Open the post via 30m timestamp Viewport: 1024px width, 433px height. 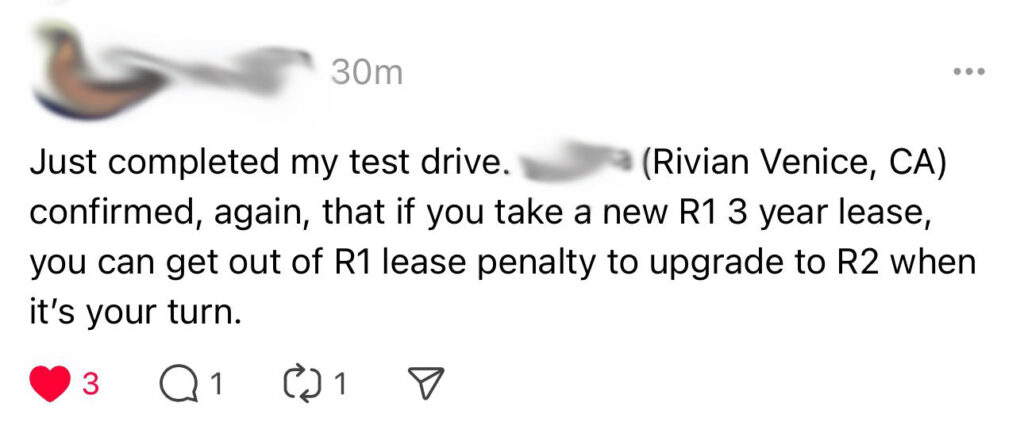(x=366, y=73)
